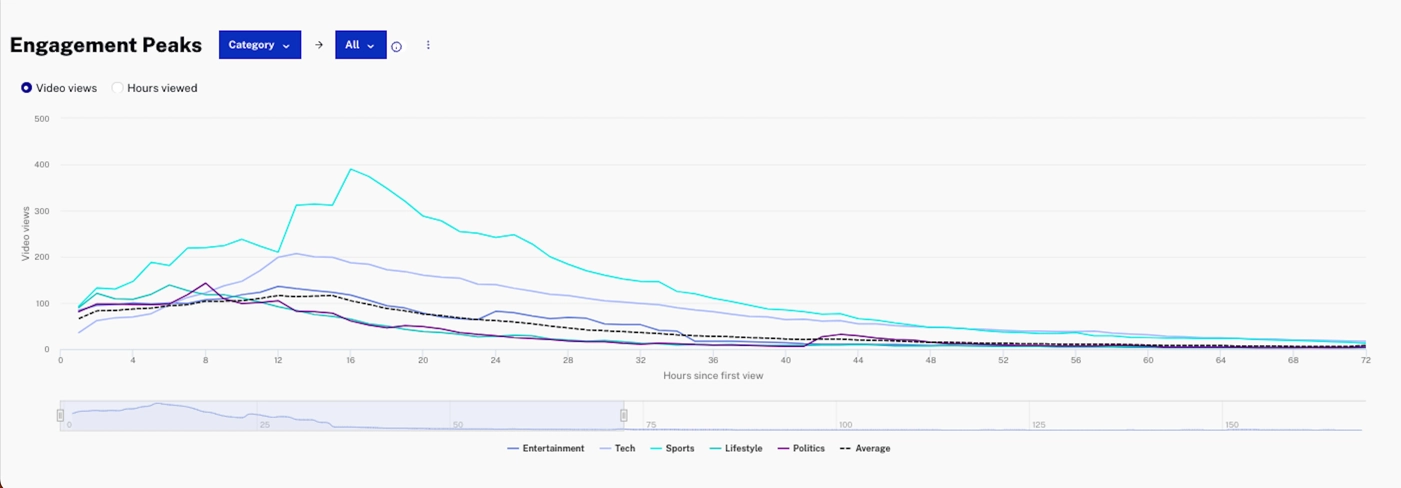Open the Category dropdown
Viewport: 1401px width, 488px height.
[x=259, y=45]
